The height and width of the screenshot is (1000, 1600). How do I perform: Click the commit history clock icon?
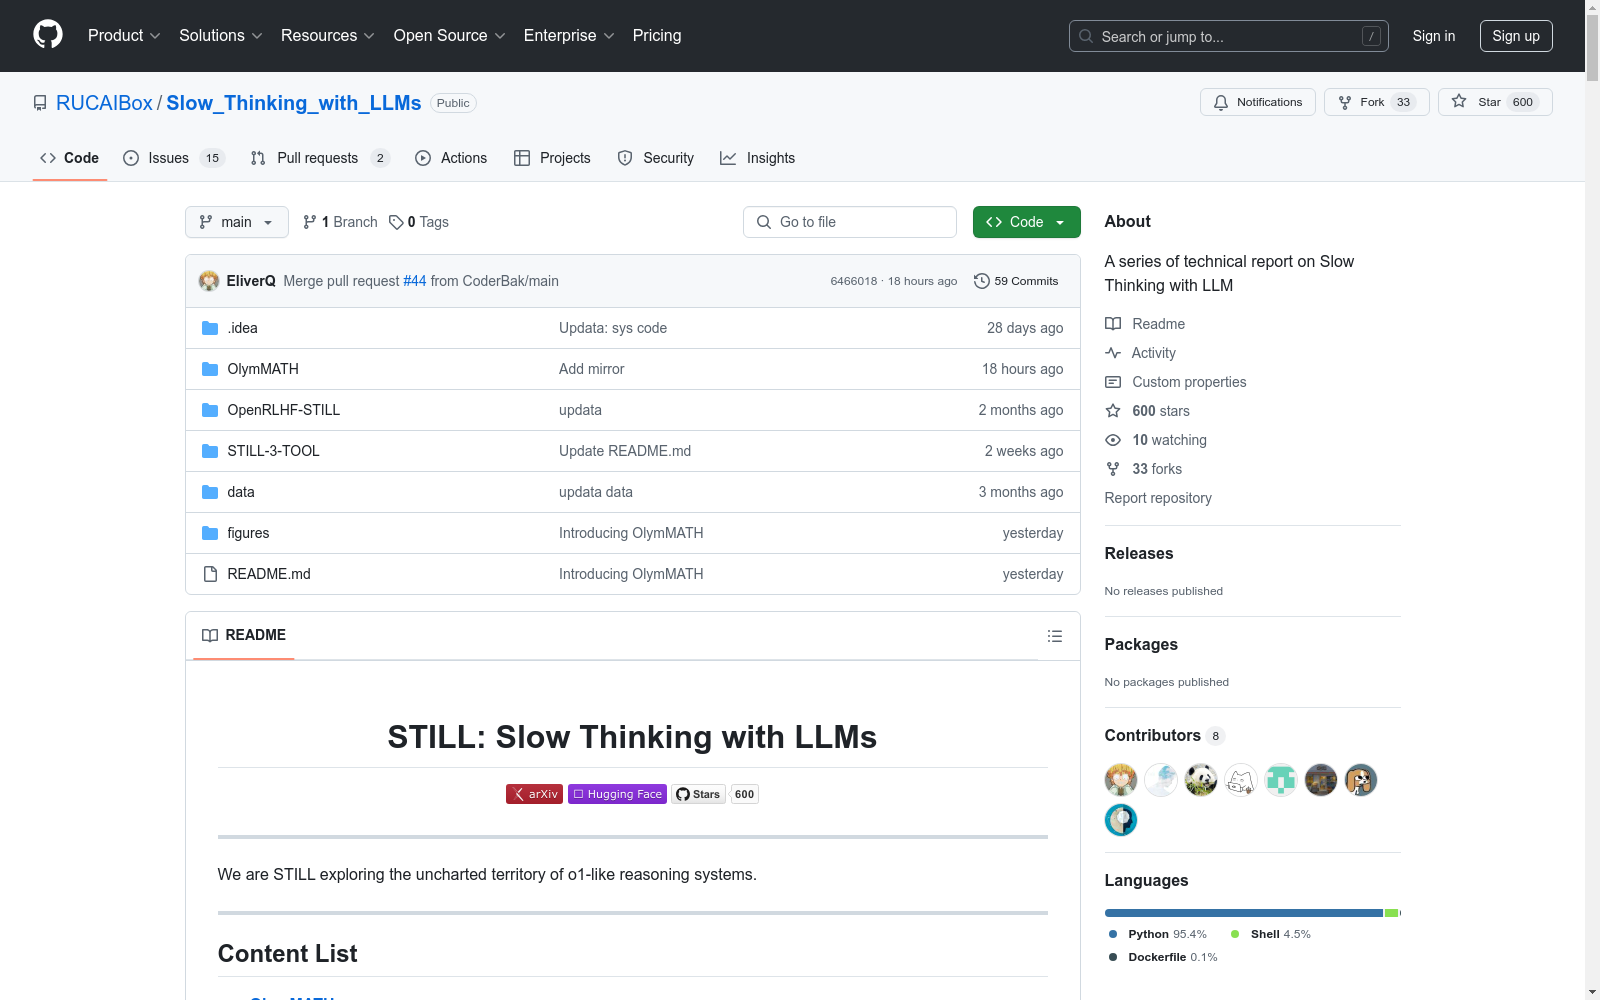[982, 281]
